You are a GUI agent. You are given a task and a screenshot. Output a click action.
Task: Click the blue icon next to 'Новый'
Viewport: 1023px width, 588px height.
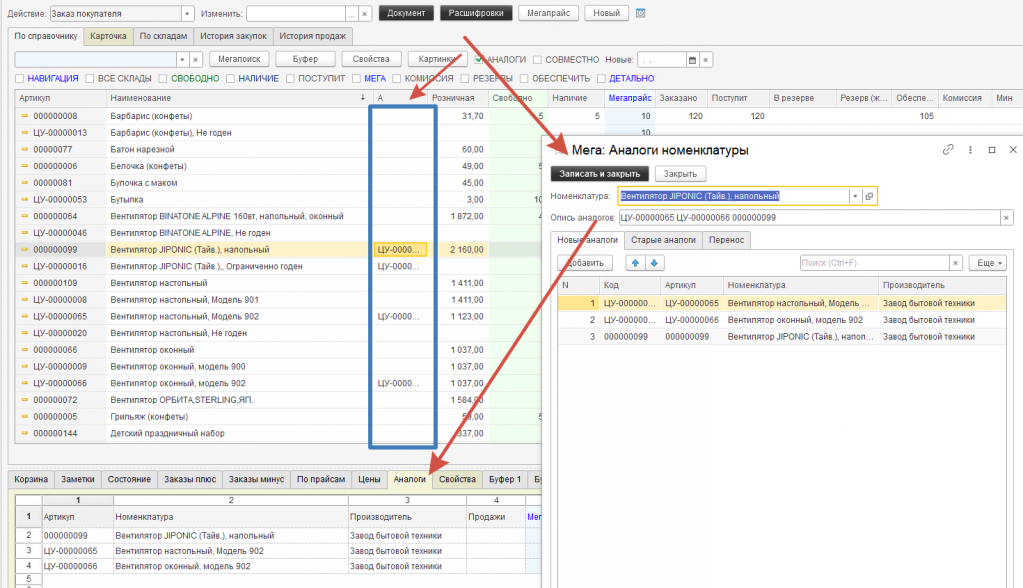click(x=641, y=13)
